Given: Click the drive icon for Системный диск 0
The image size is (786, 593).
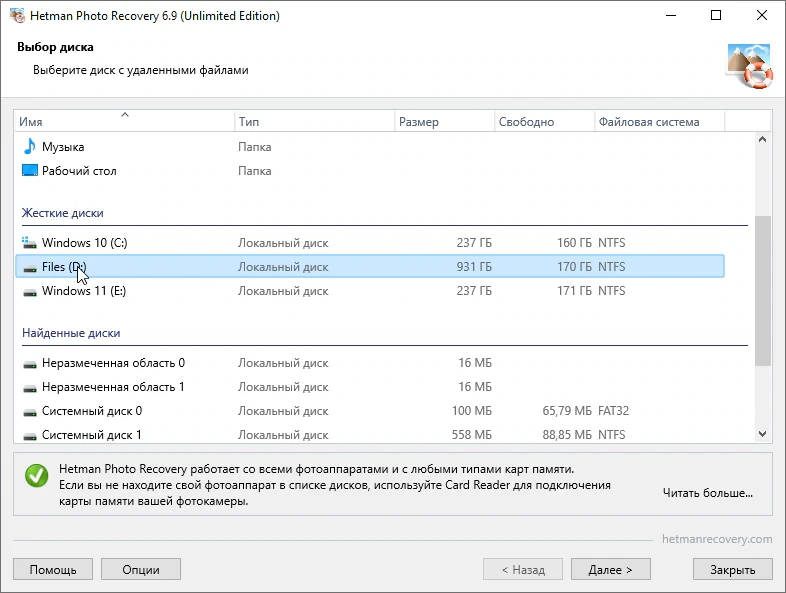Looking at the screenshot, I should (x=30, y=412).
